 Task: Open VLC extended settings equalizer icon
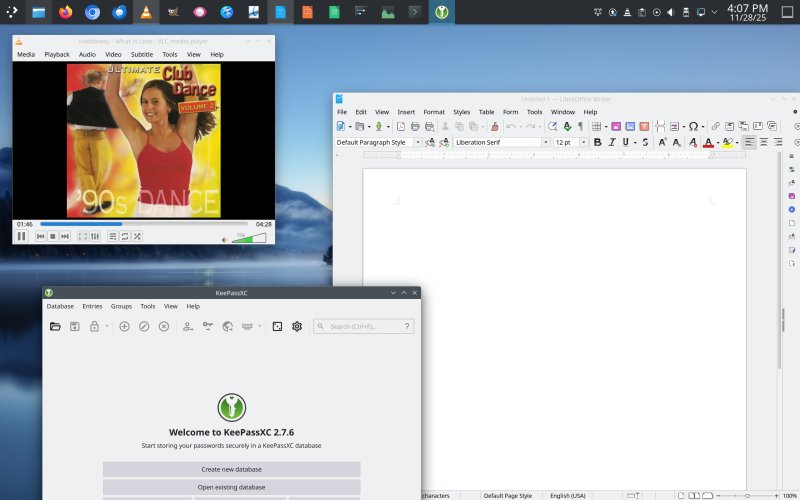coord(95,236)
